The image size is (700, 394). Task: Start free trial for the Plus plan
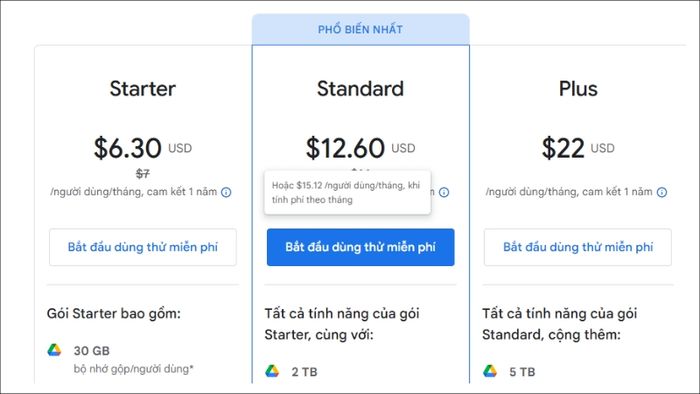pyautogui.click(x=578, y=247)
